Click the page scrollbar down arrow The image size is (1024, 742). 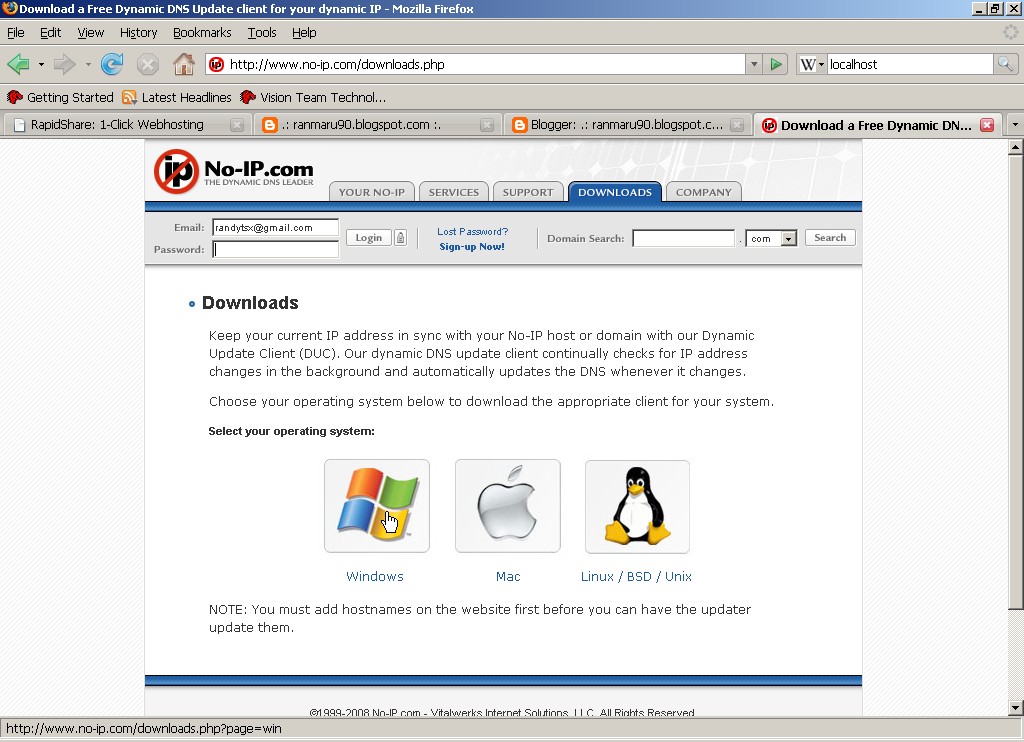[1015, 707]
